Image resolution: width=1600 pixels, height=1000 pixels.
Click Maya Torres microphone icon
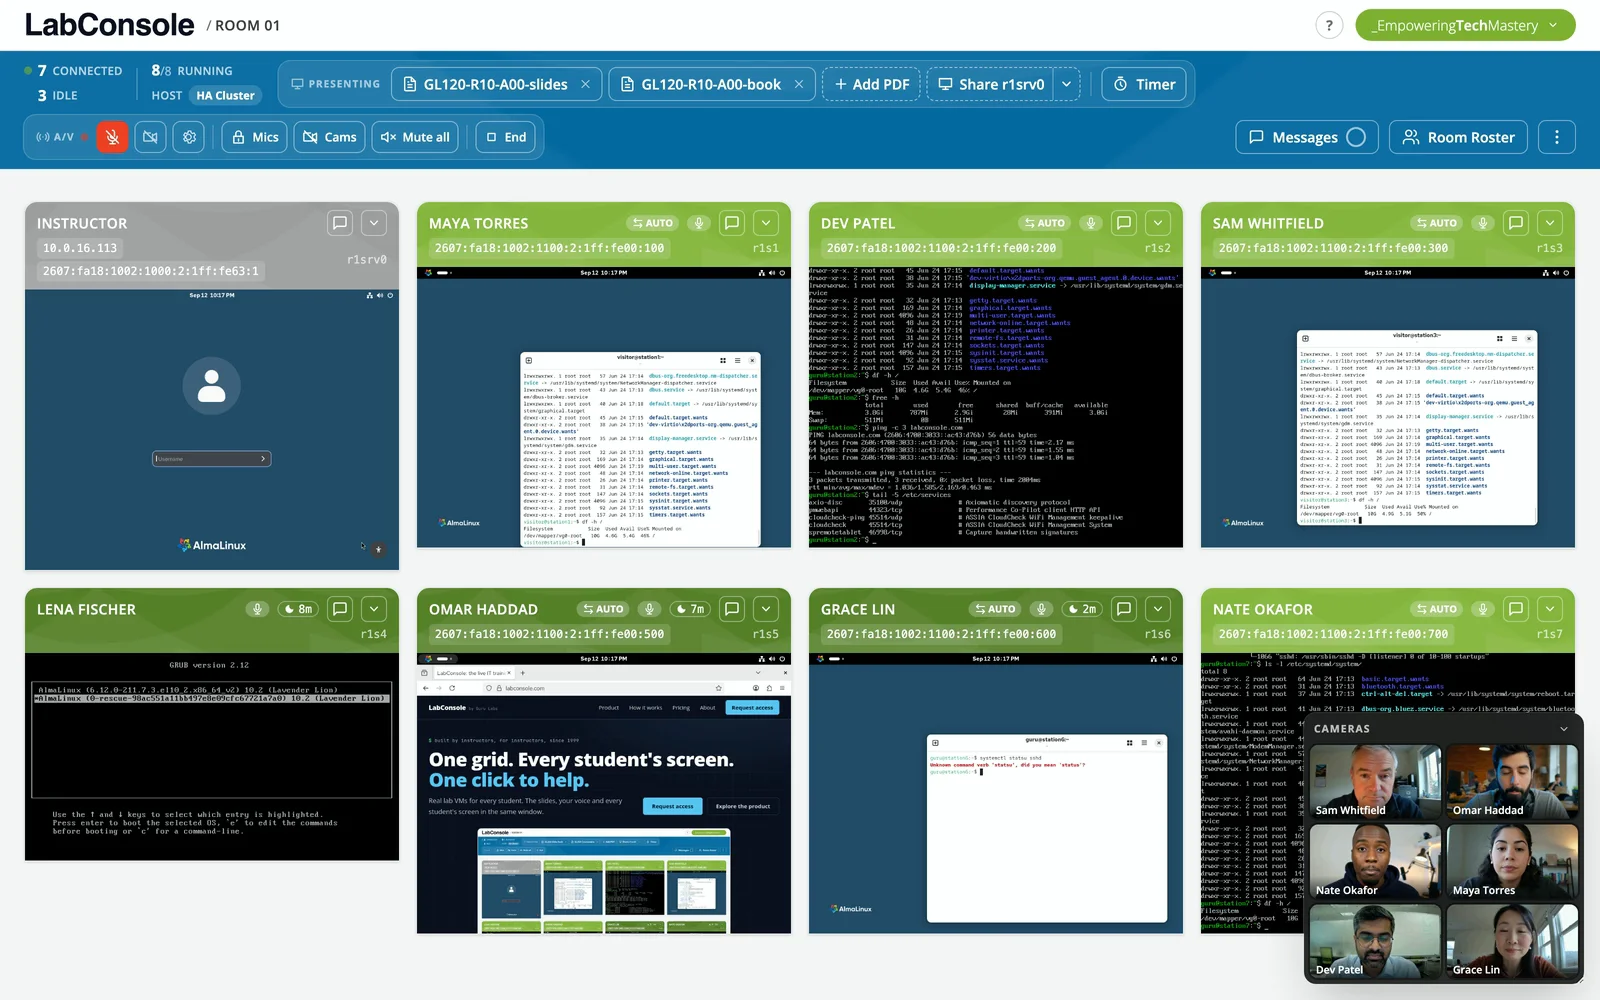point(699,223)
